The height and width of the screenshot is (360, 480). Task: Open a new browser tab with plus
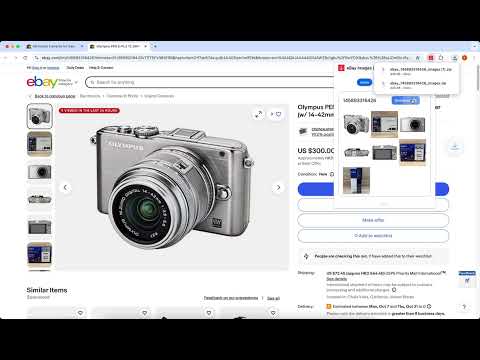click(x=155, y=46)
